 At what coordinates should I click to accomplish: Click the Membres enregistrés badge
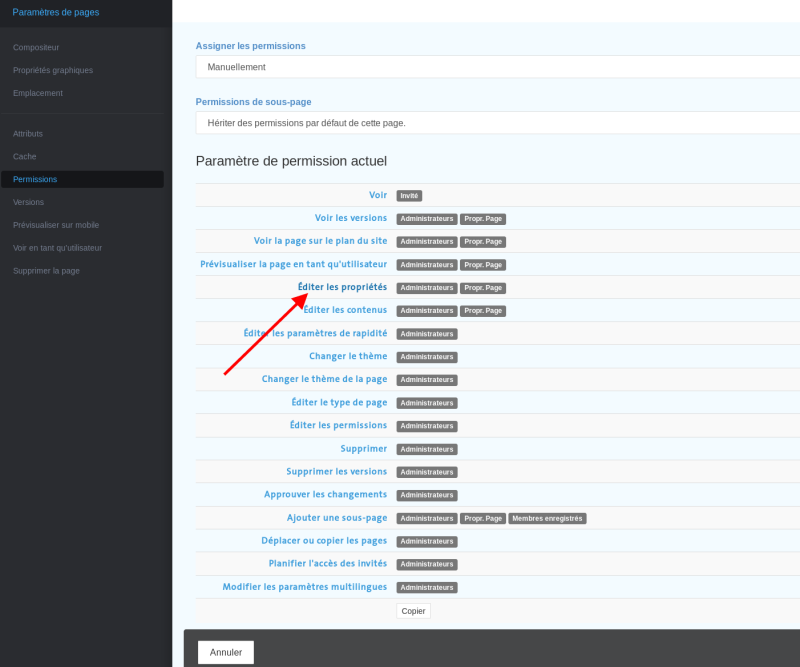[547, 518]
